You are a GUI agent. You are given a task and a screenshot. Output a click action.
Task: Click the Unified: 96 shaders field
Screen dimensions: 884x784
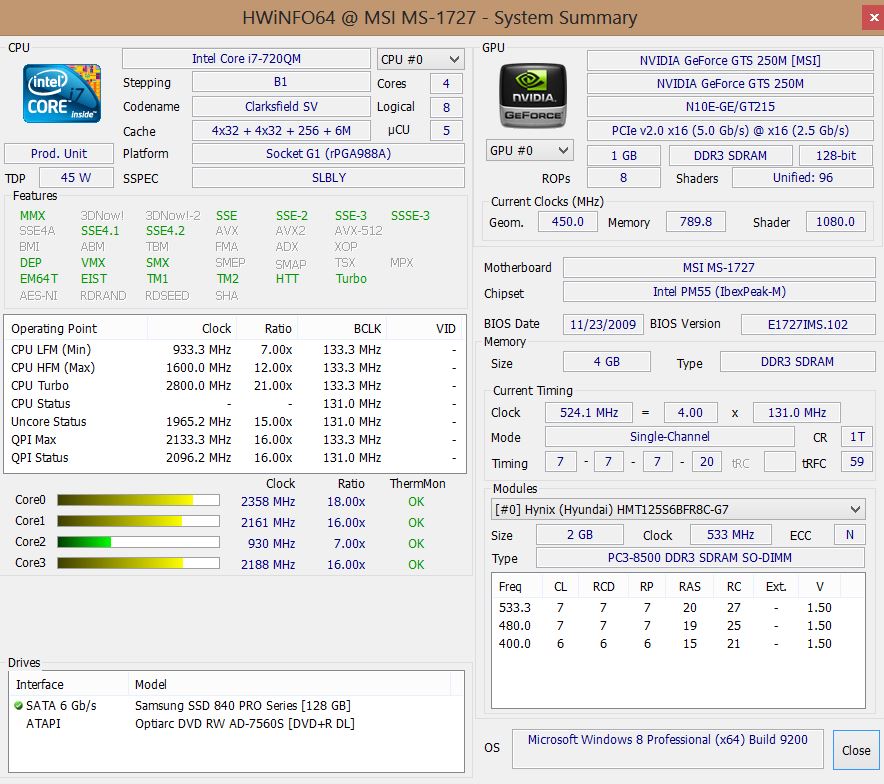[803, 178]
